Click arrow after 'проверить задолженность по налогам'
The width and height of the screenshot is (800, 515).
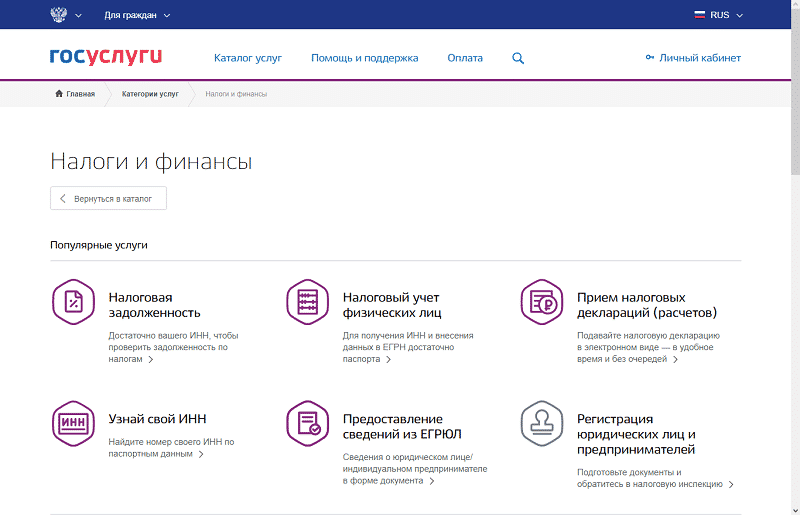point(151,359)
